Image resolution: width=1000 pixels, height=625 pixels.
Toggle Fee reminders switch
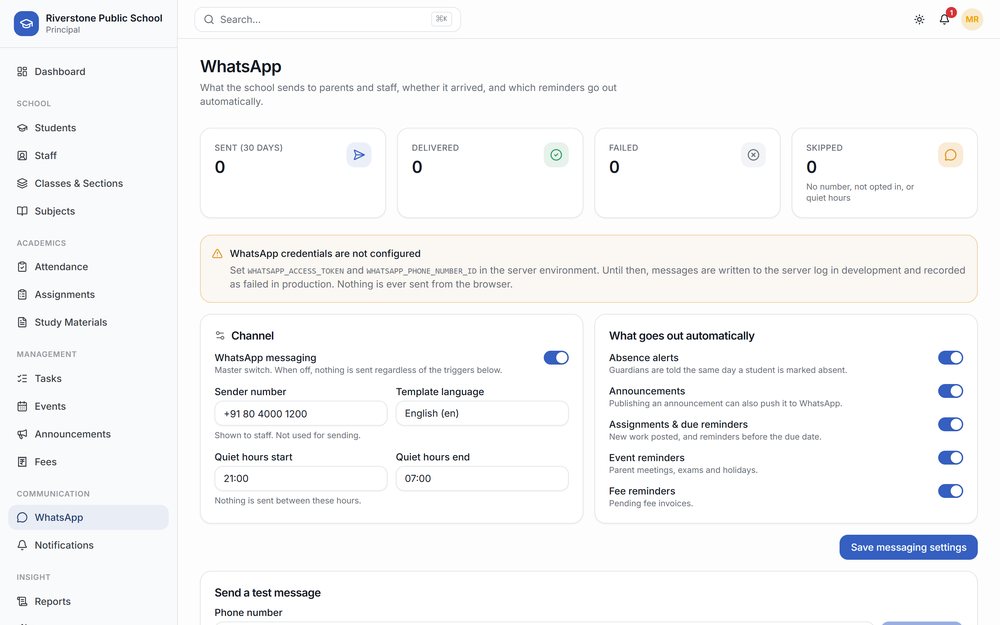coord(950,490)
